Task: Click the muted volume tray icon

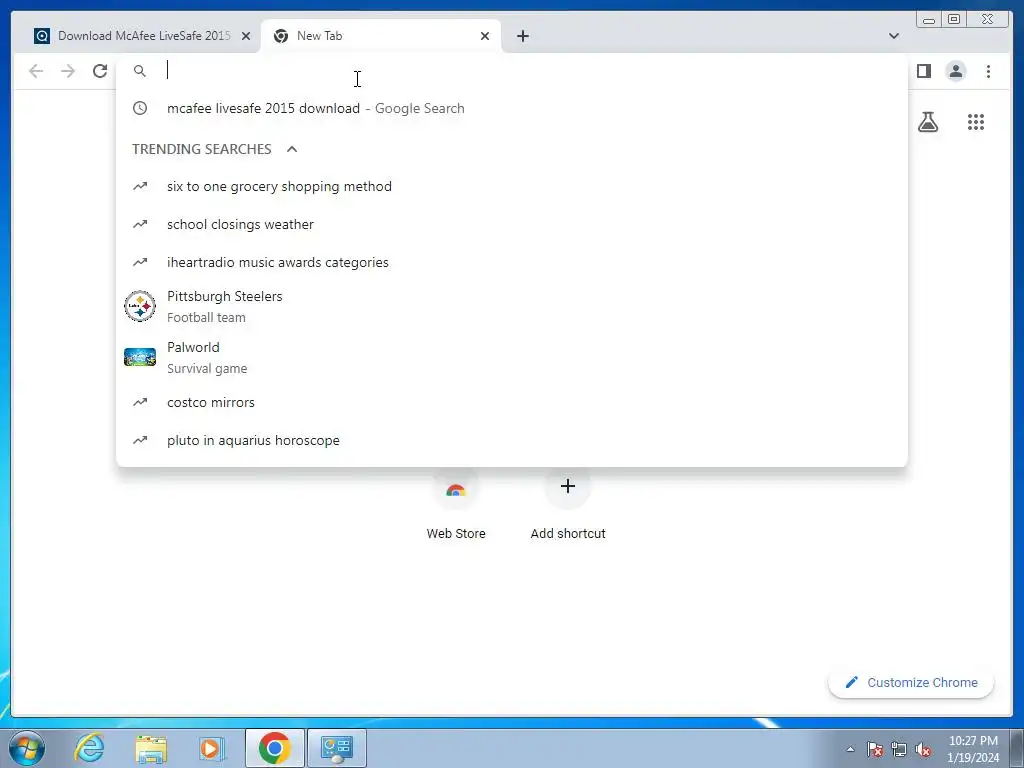Action: coord(923,749)
